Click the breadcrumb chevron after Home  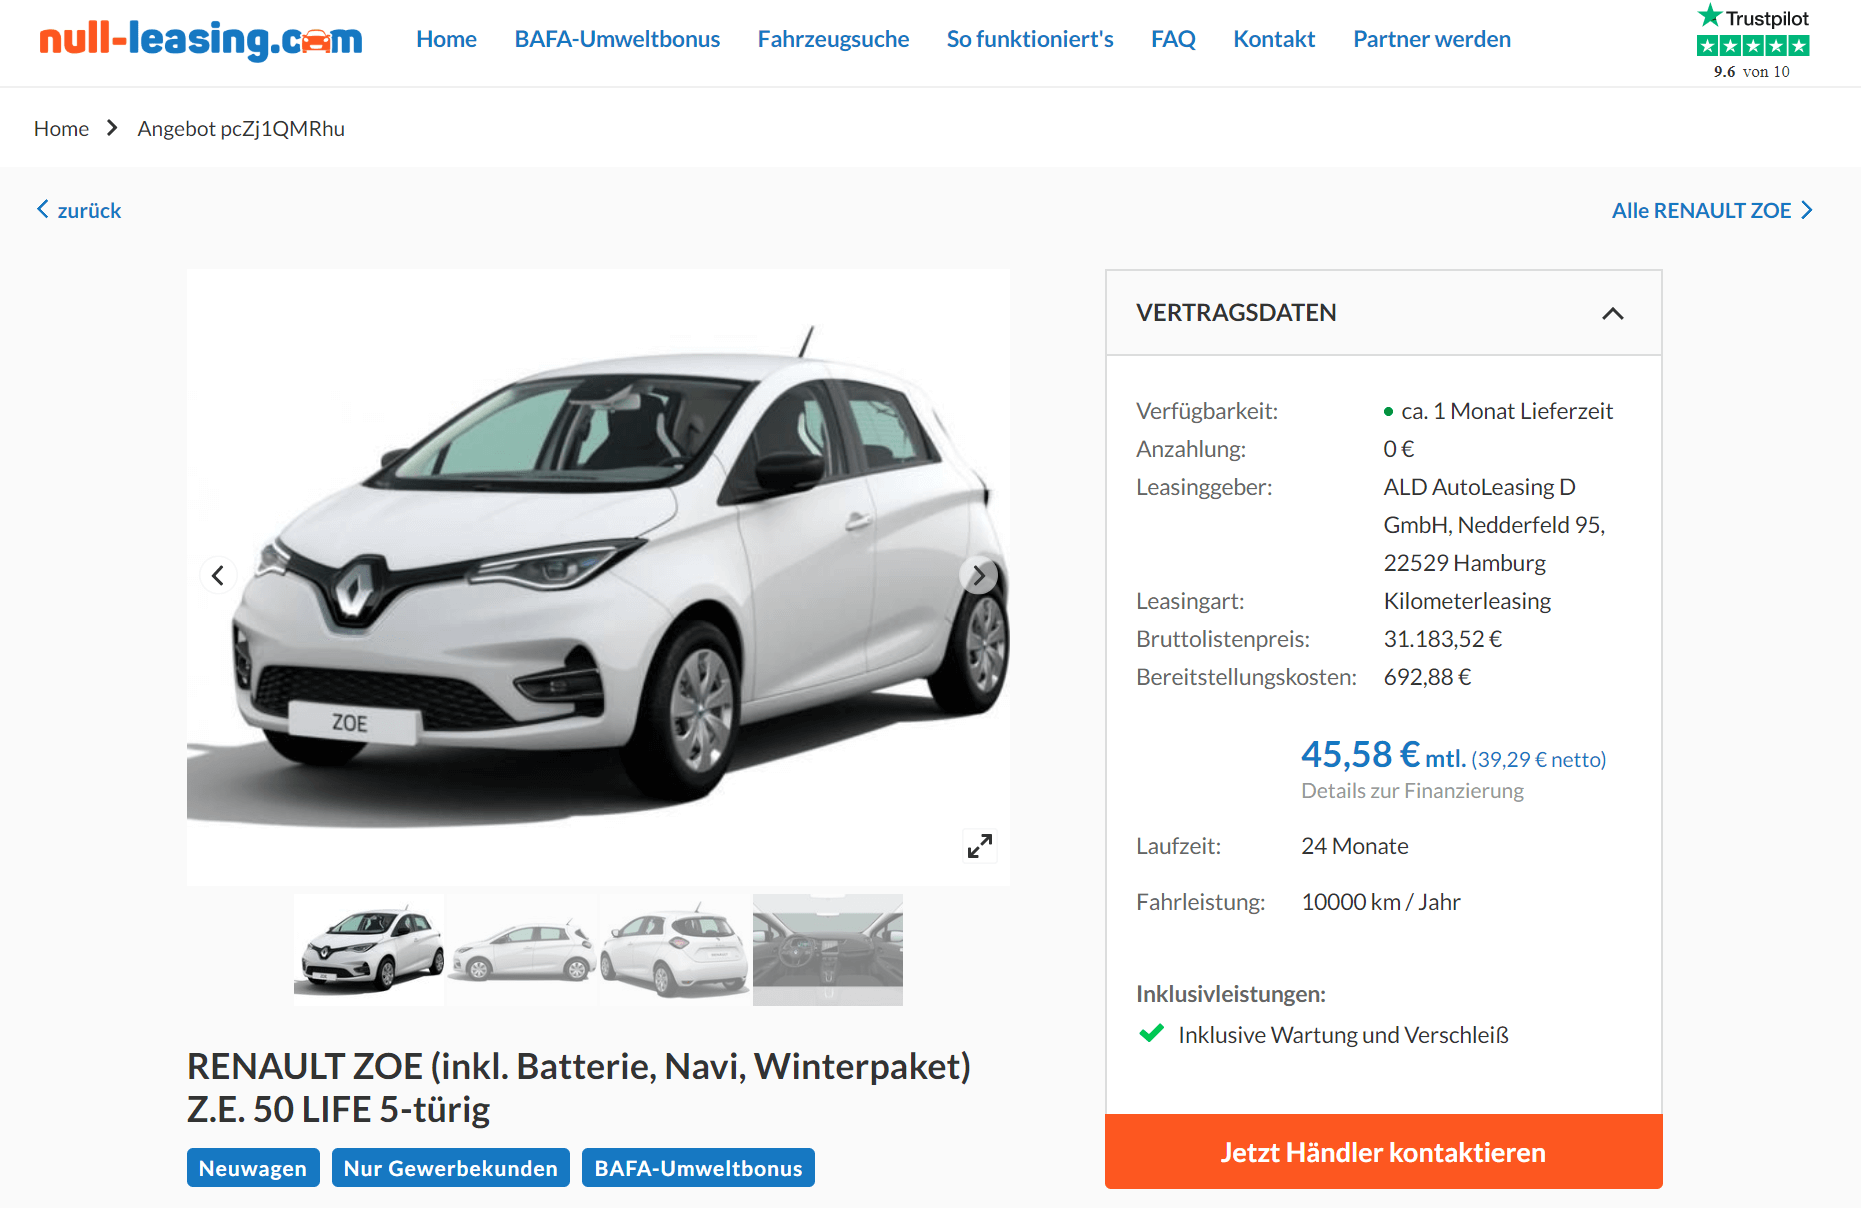[112, 128]
